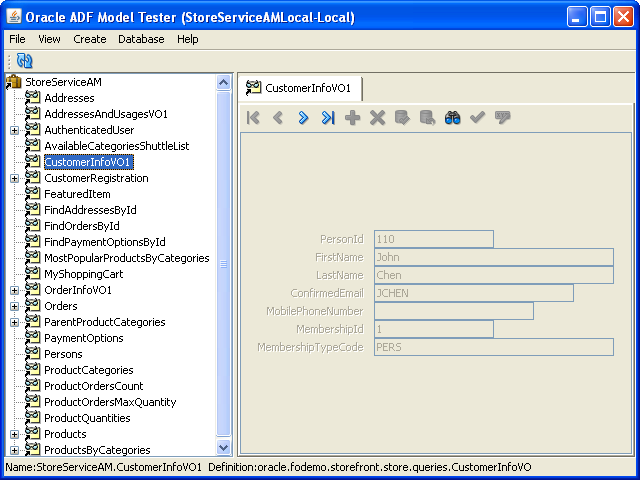Click the Persons view object icon

tap(32, 354)
